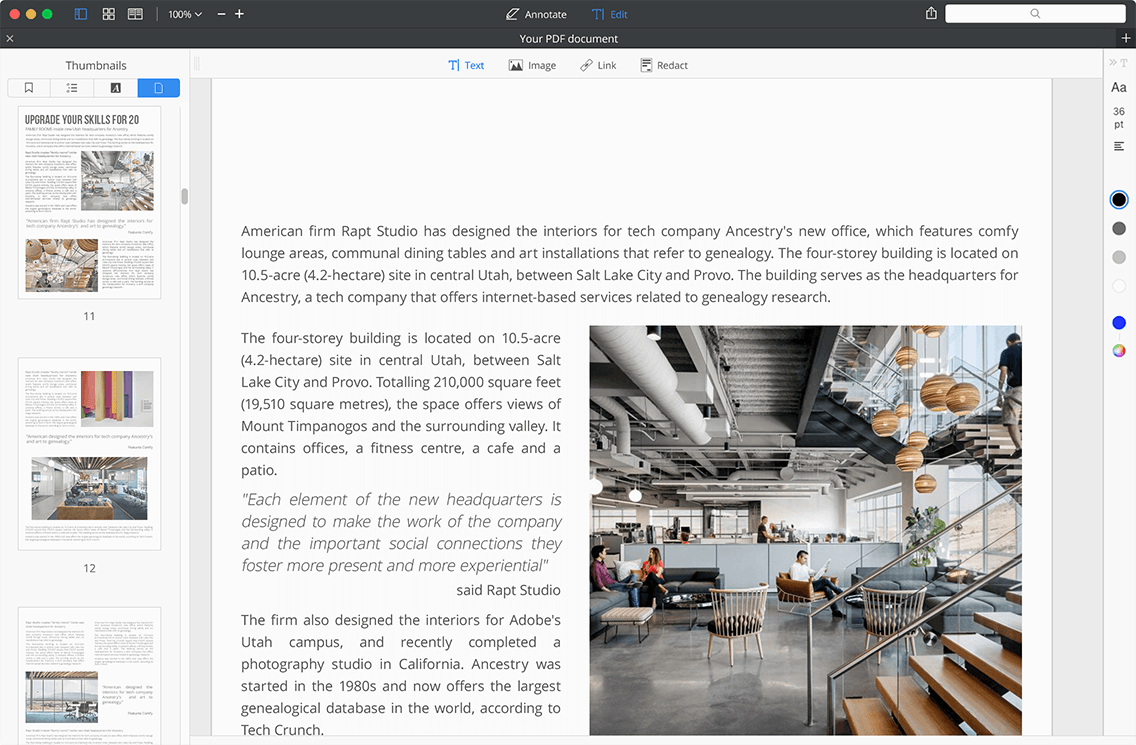Add a new tab with plus icon
Image resolution: width=1136 pixels, height=745 pixels.
[x=1126, y=38]
